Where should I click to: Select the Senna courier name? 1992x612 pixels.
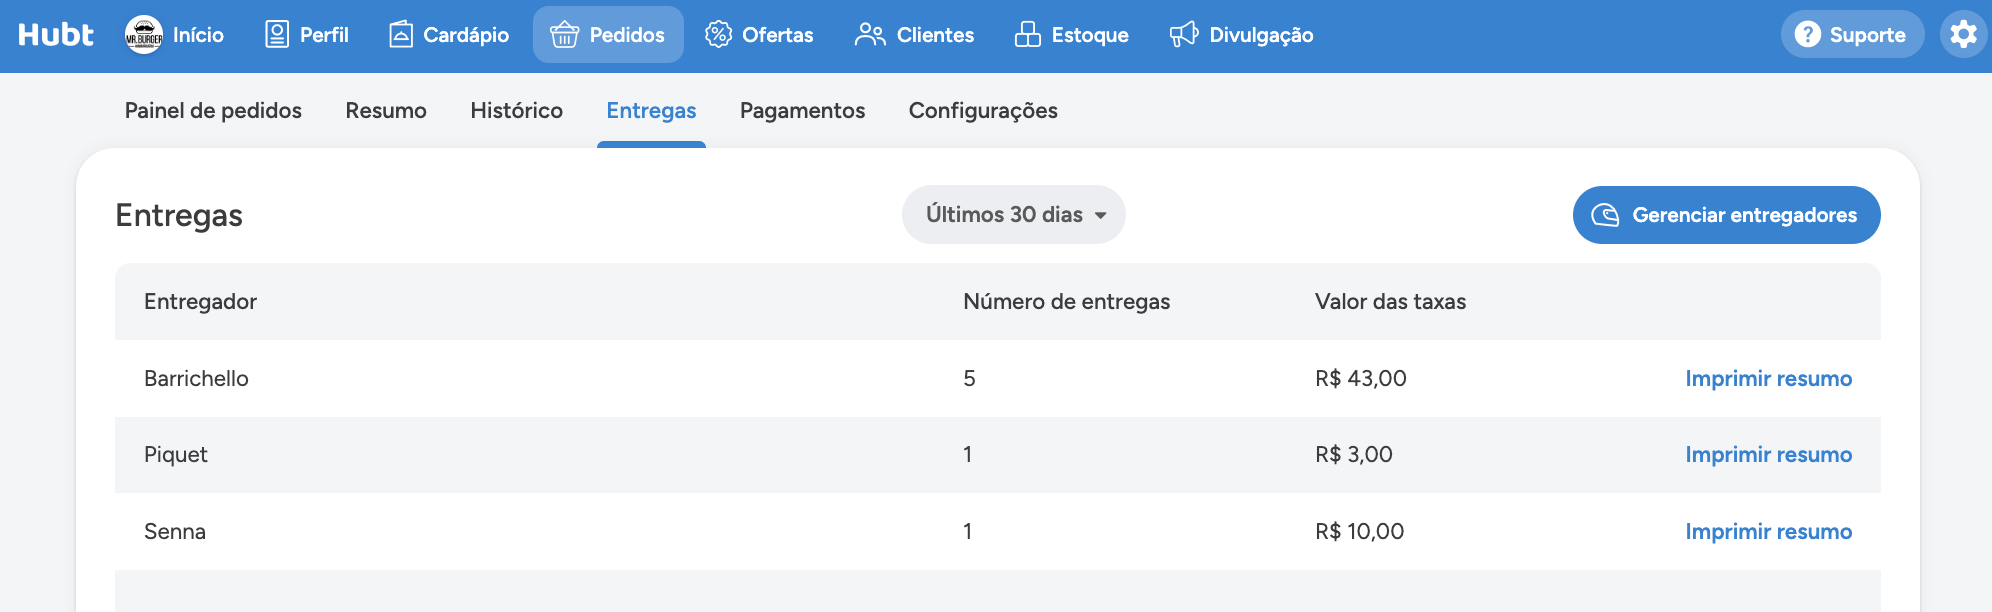[175, 532]
